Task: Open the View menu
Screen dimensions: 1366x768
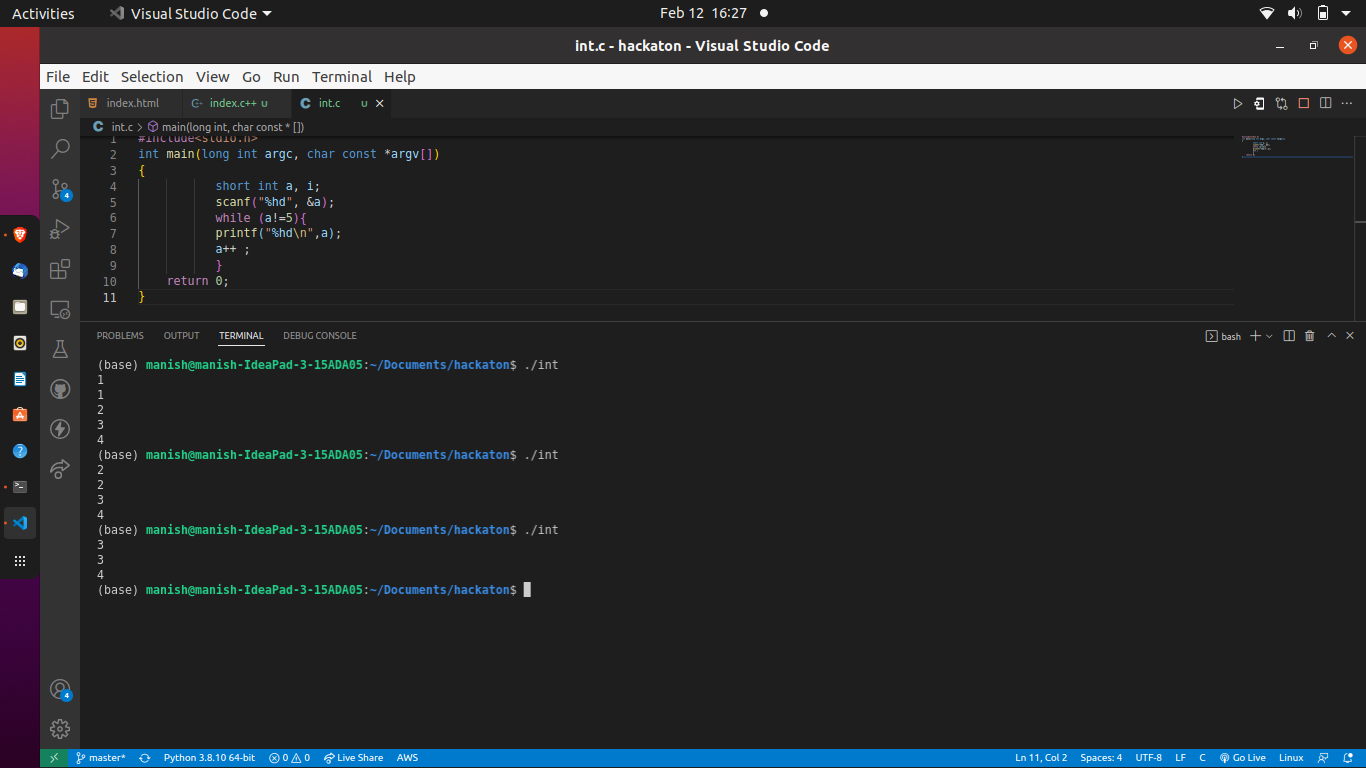Action: [212, 76]
